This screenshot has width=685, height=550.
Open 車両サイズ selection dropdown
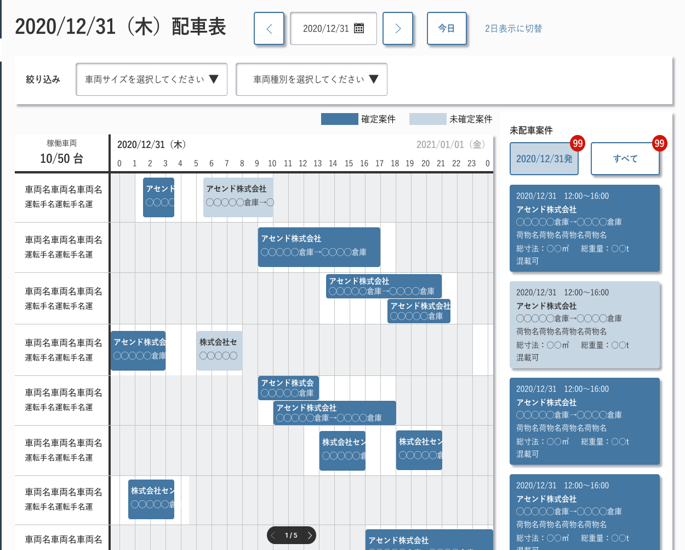click(152, 79)
